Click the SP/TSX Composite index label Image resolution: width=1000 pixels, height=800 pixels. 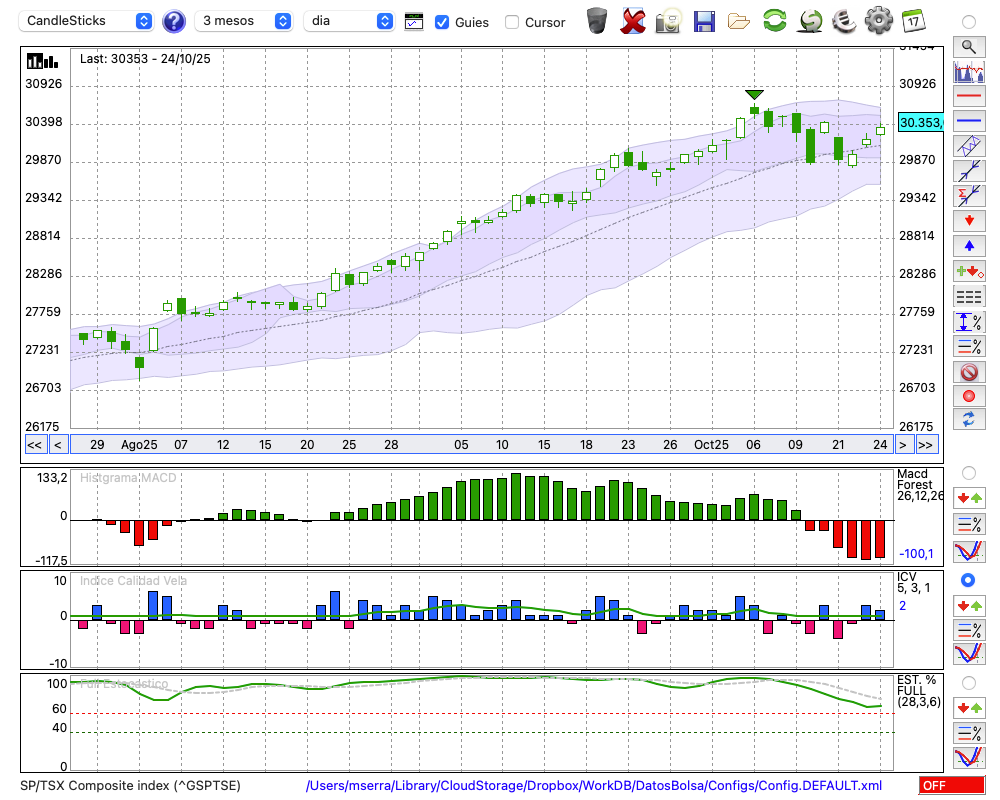pos(130,785)
